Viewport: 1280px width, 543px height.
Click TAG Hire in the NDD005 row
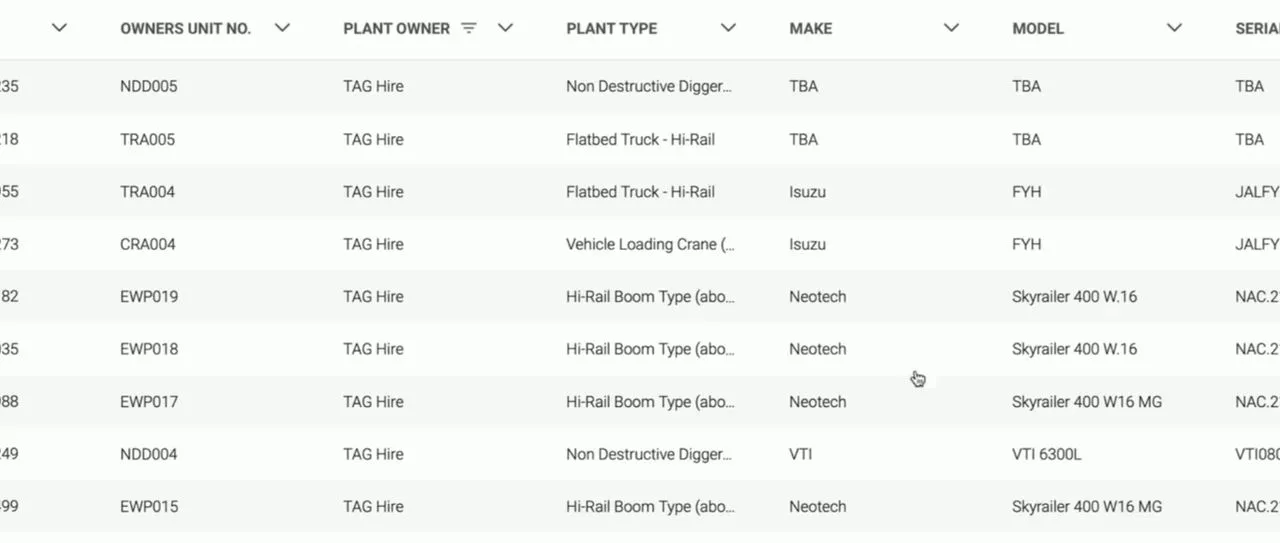pos(373,86)
